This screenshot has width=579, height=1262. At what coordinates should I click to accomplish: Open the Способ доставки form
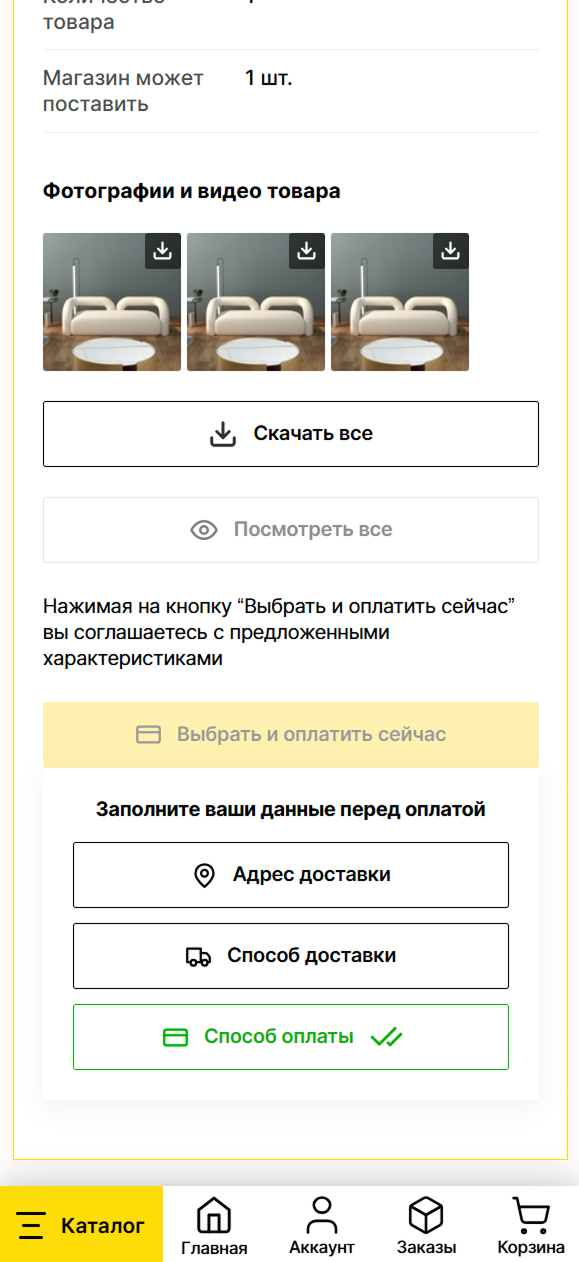coord(290,956)
